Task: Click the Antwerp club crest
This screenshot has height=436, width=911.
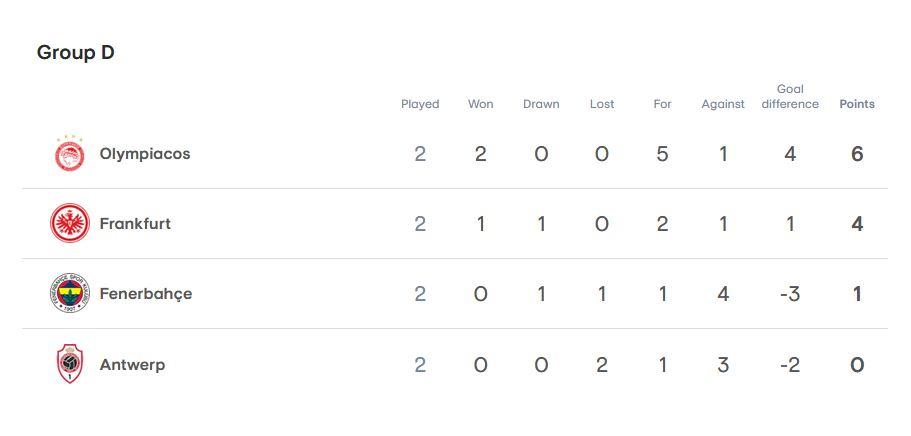Action: pos(70,364)
